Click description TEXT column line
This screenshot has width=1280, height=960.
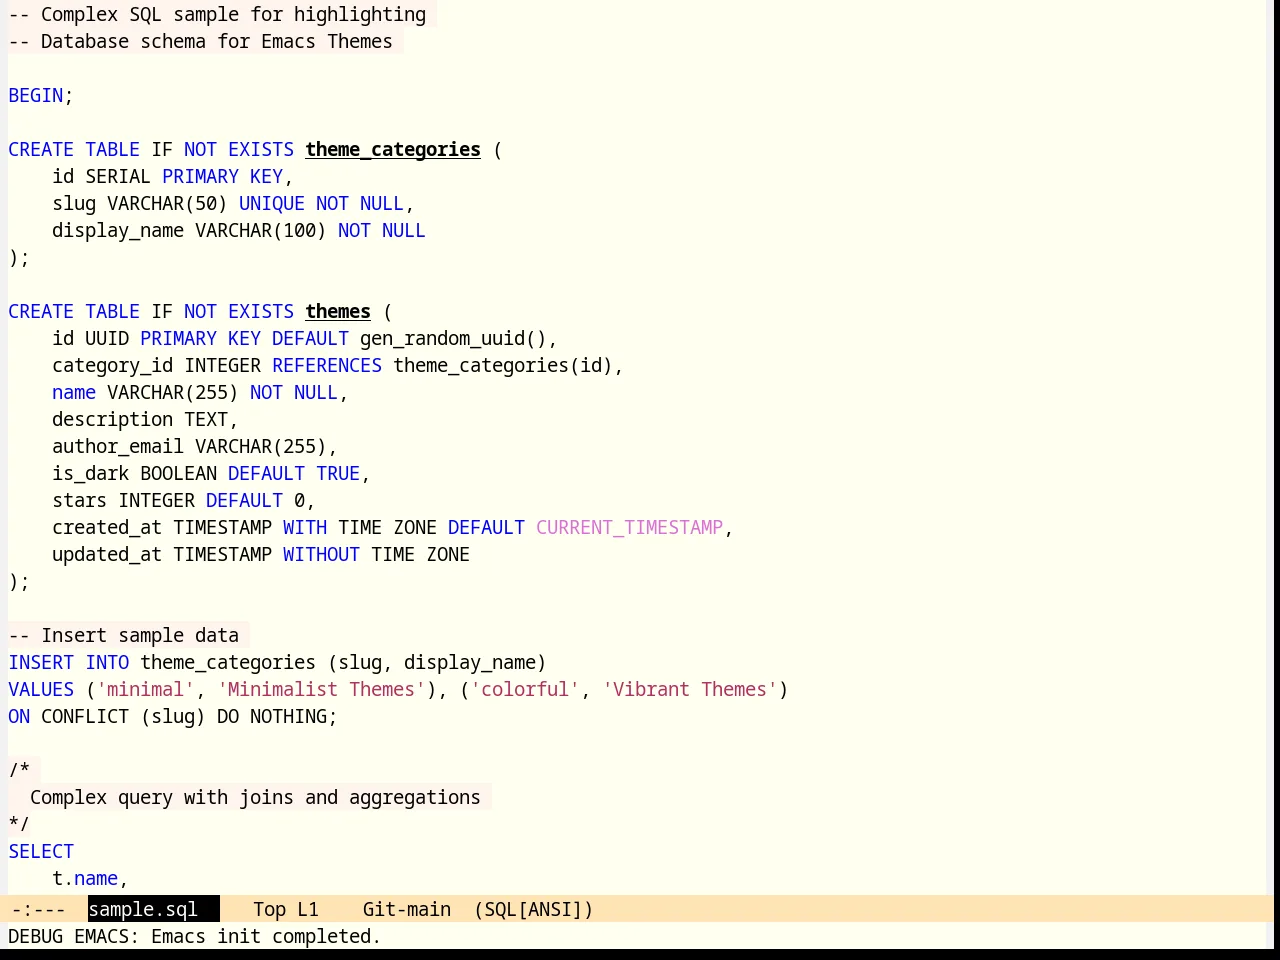[x=146, y=419]
